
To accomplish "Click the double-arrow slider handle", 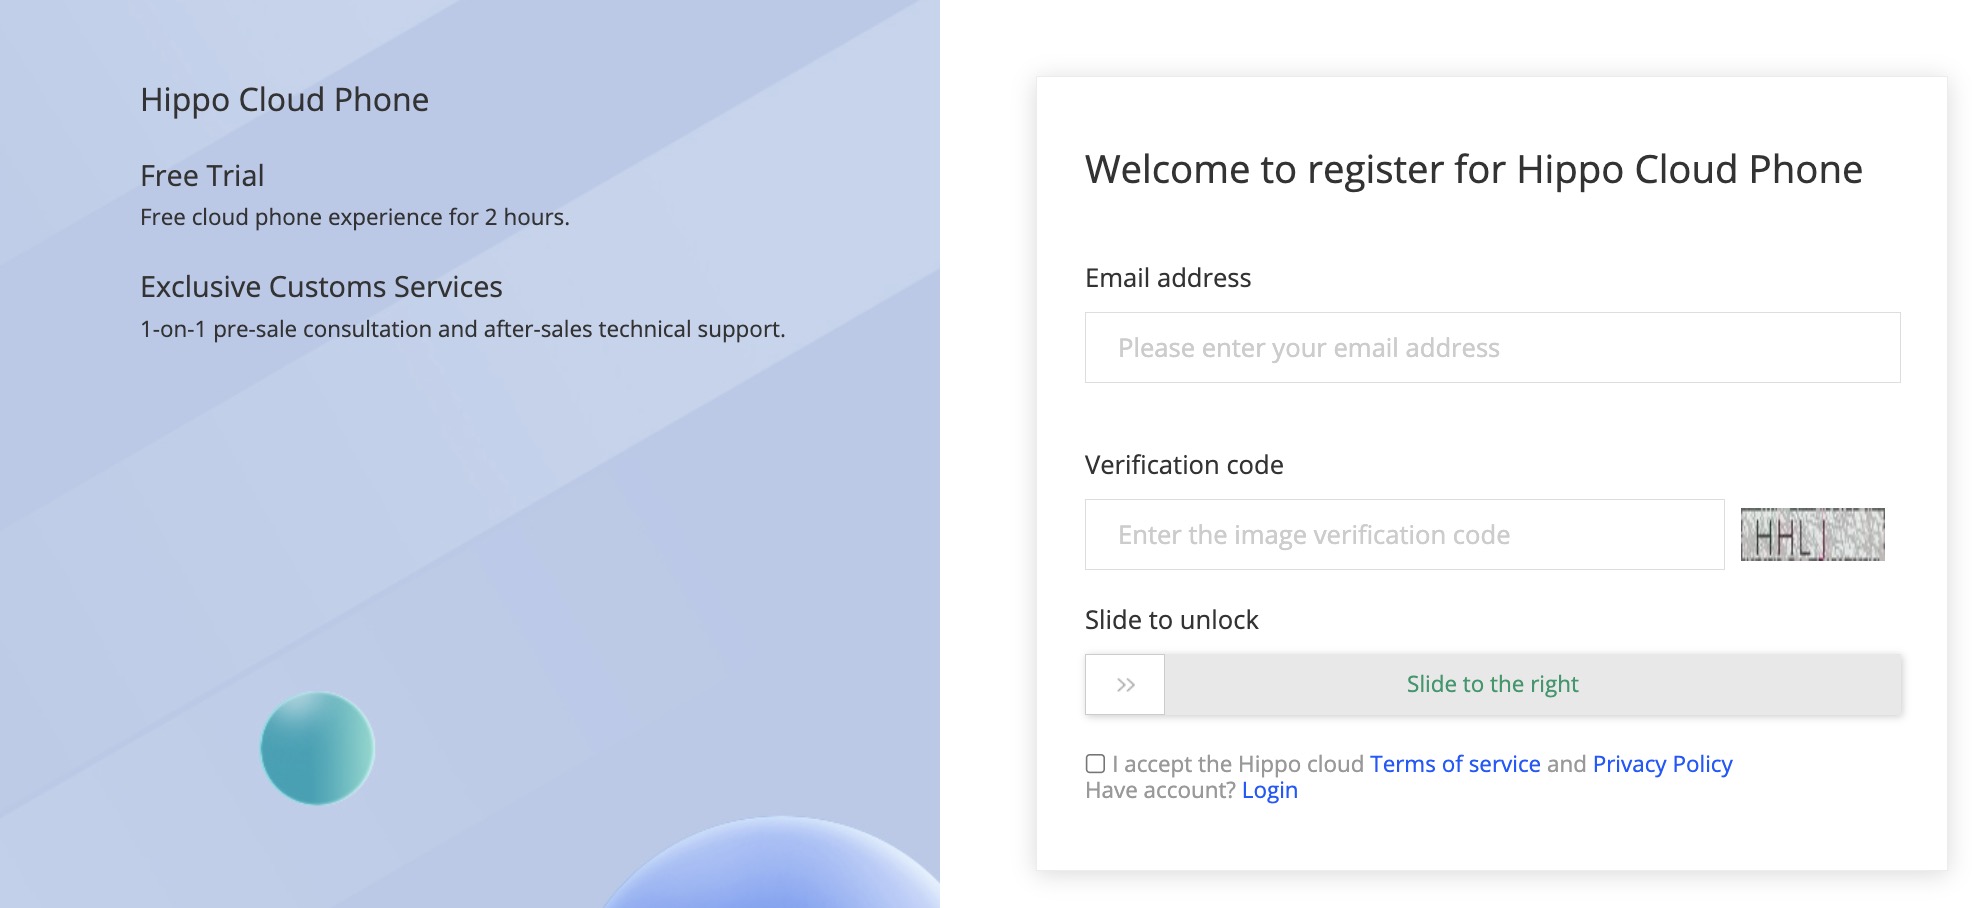I will tap(1125, 685).
